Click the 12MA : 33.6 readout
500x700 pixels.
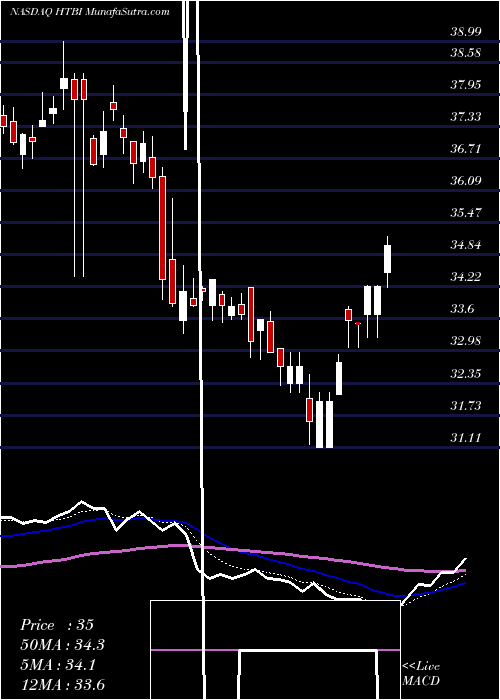(x=63, y=685)
